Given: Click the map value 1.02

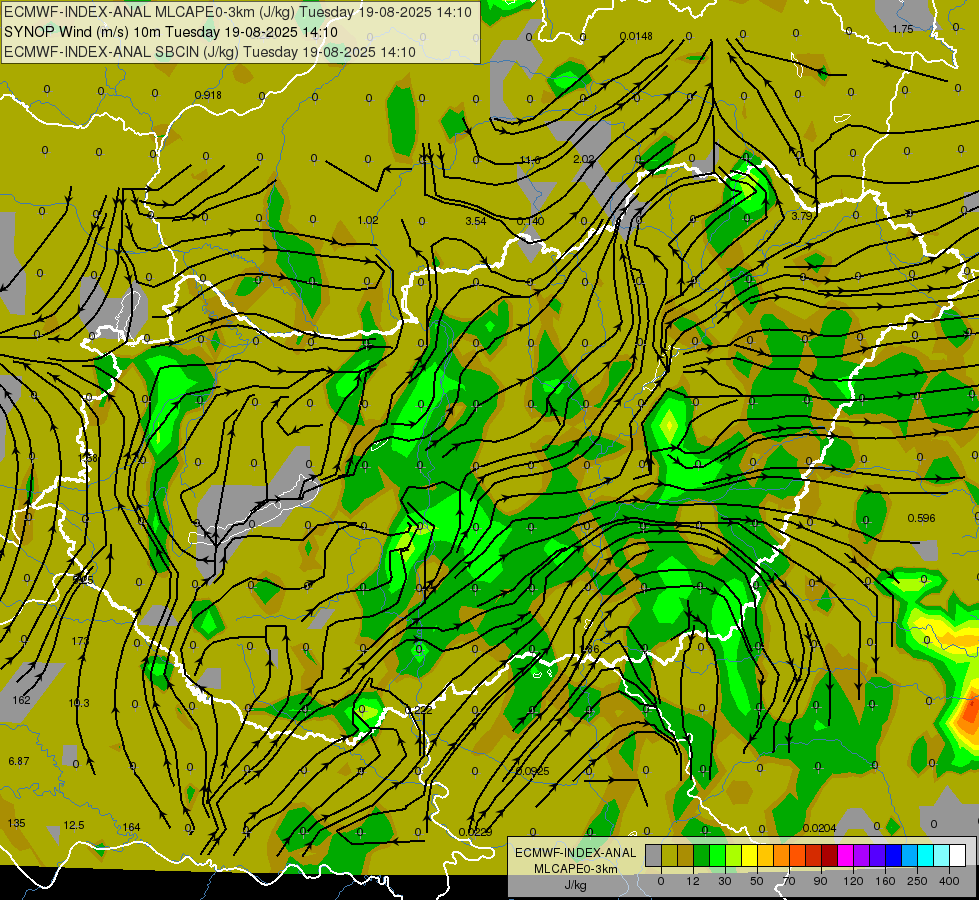Looking at the screenshot, I should click(x=368, y=220).
